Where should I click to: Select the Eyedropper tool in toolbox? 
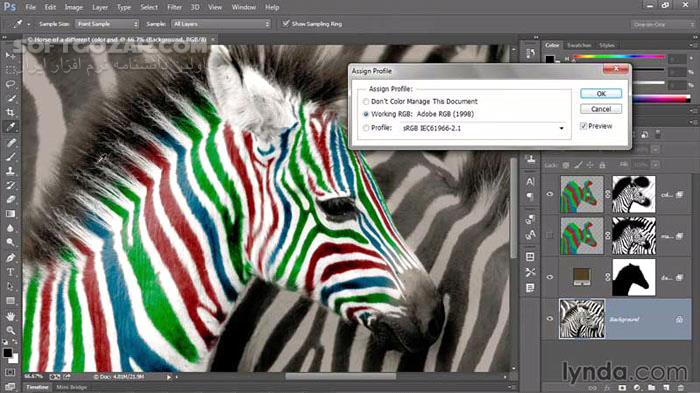coord(10,127)
